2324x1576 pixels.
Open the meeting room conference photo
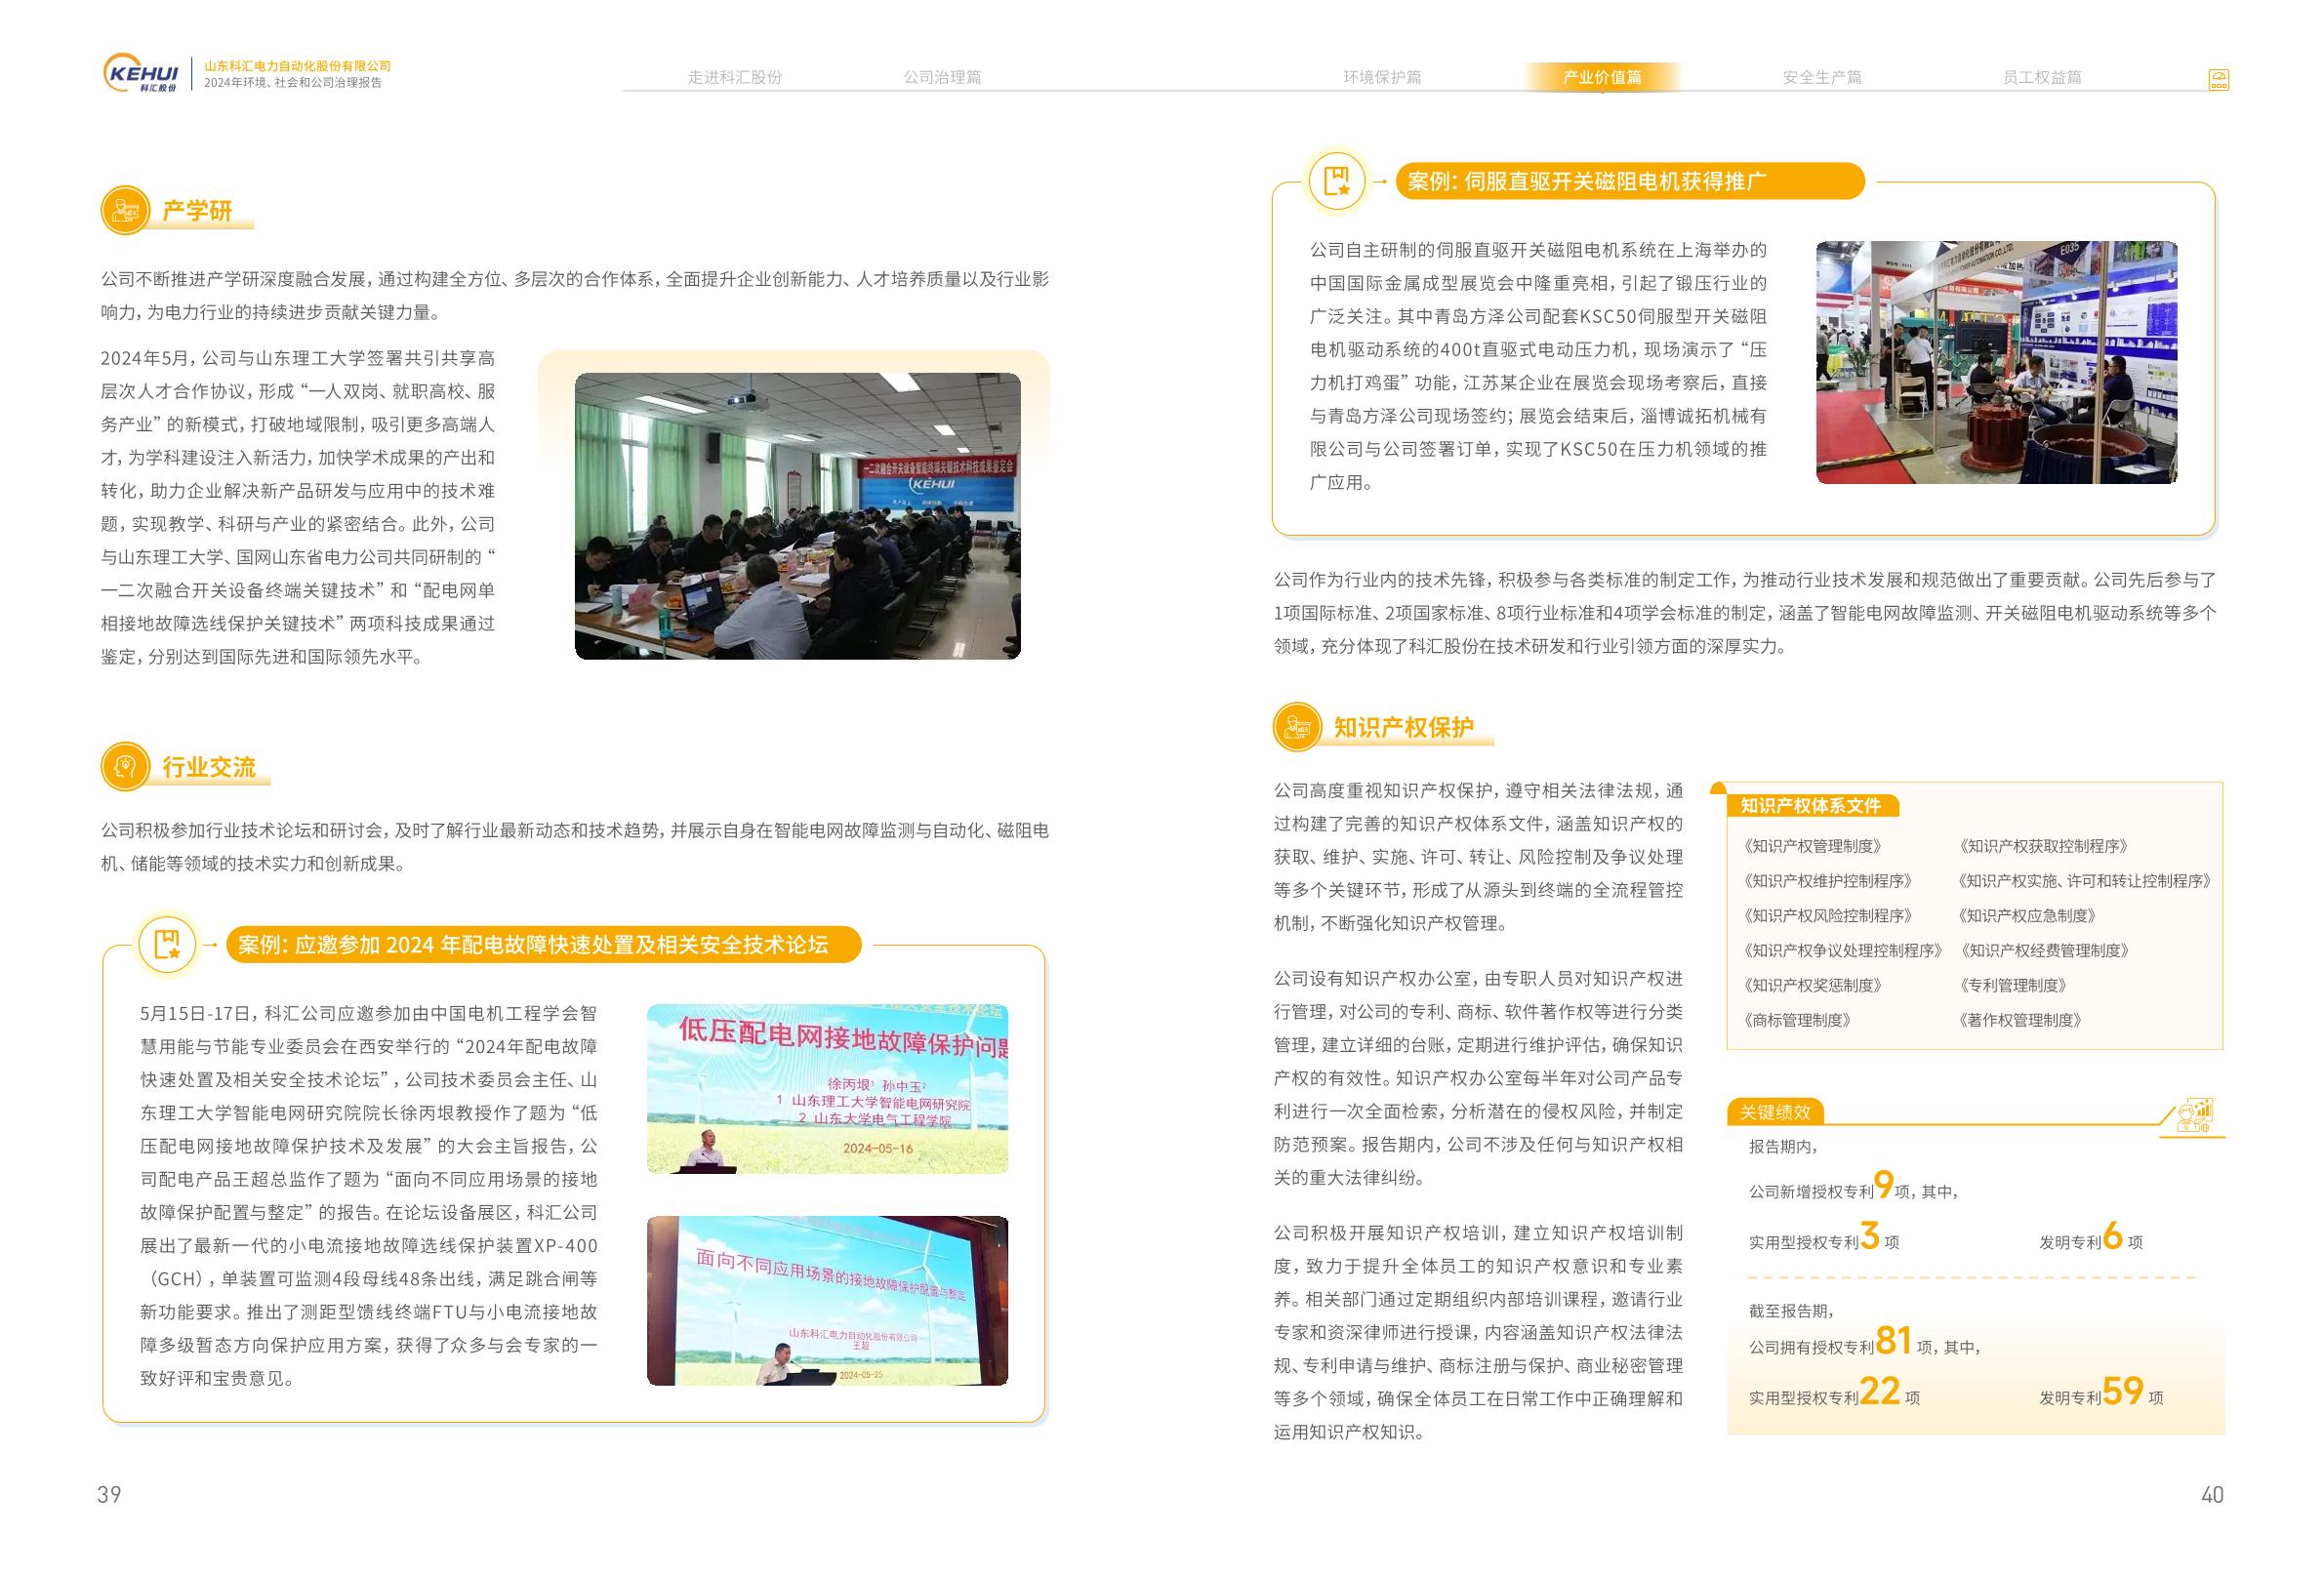pos(797,516)
